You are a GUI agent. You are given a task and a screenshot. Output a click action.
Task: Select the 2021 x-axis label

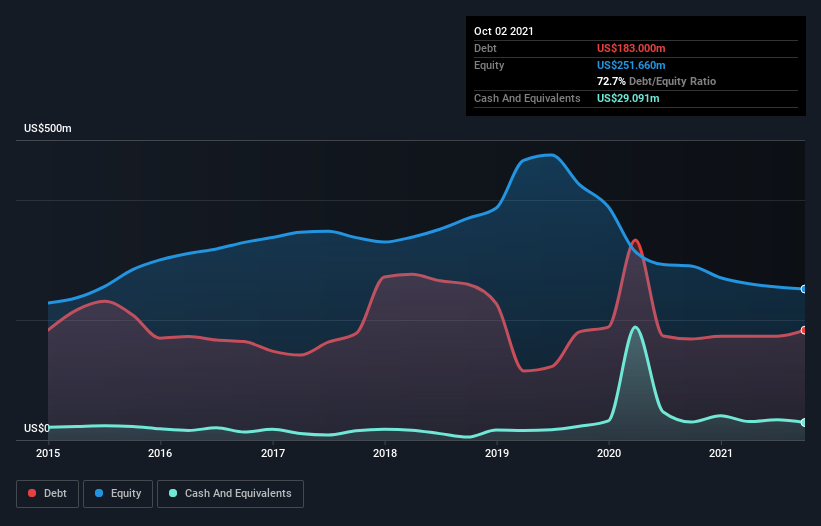(721, 453)
